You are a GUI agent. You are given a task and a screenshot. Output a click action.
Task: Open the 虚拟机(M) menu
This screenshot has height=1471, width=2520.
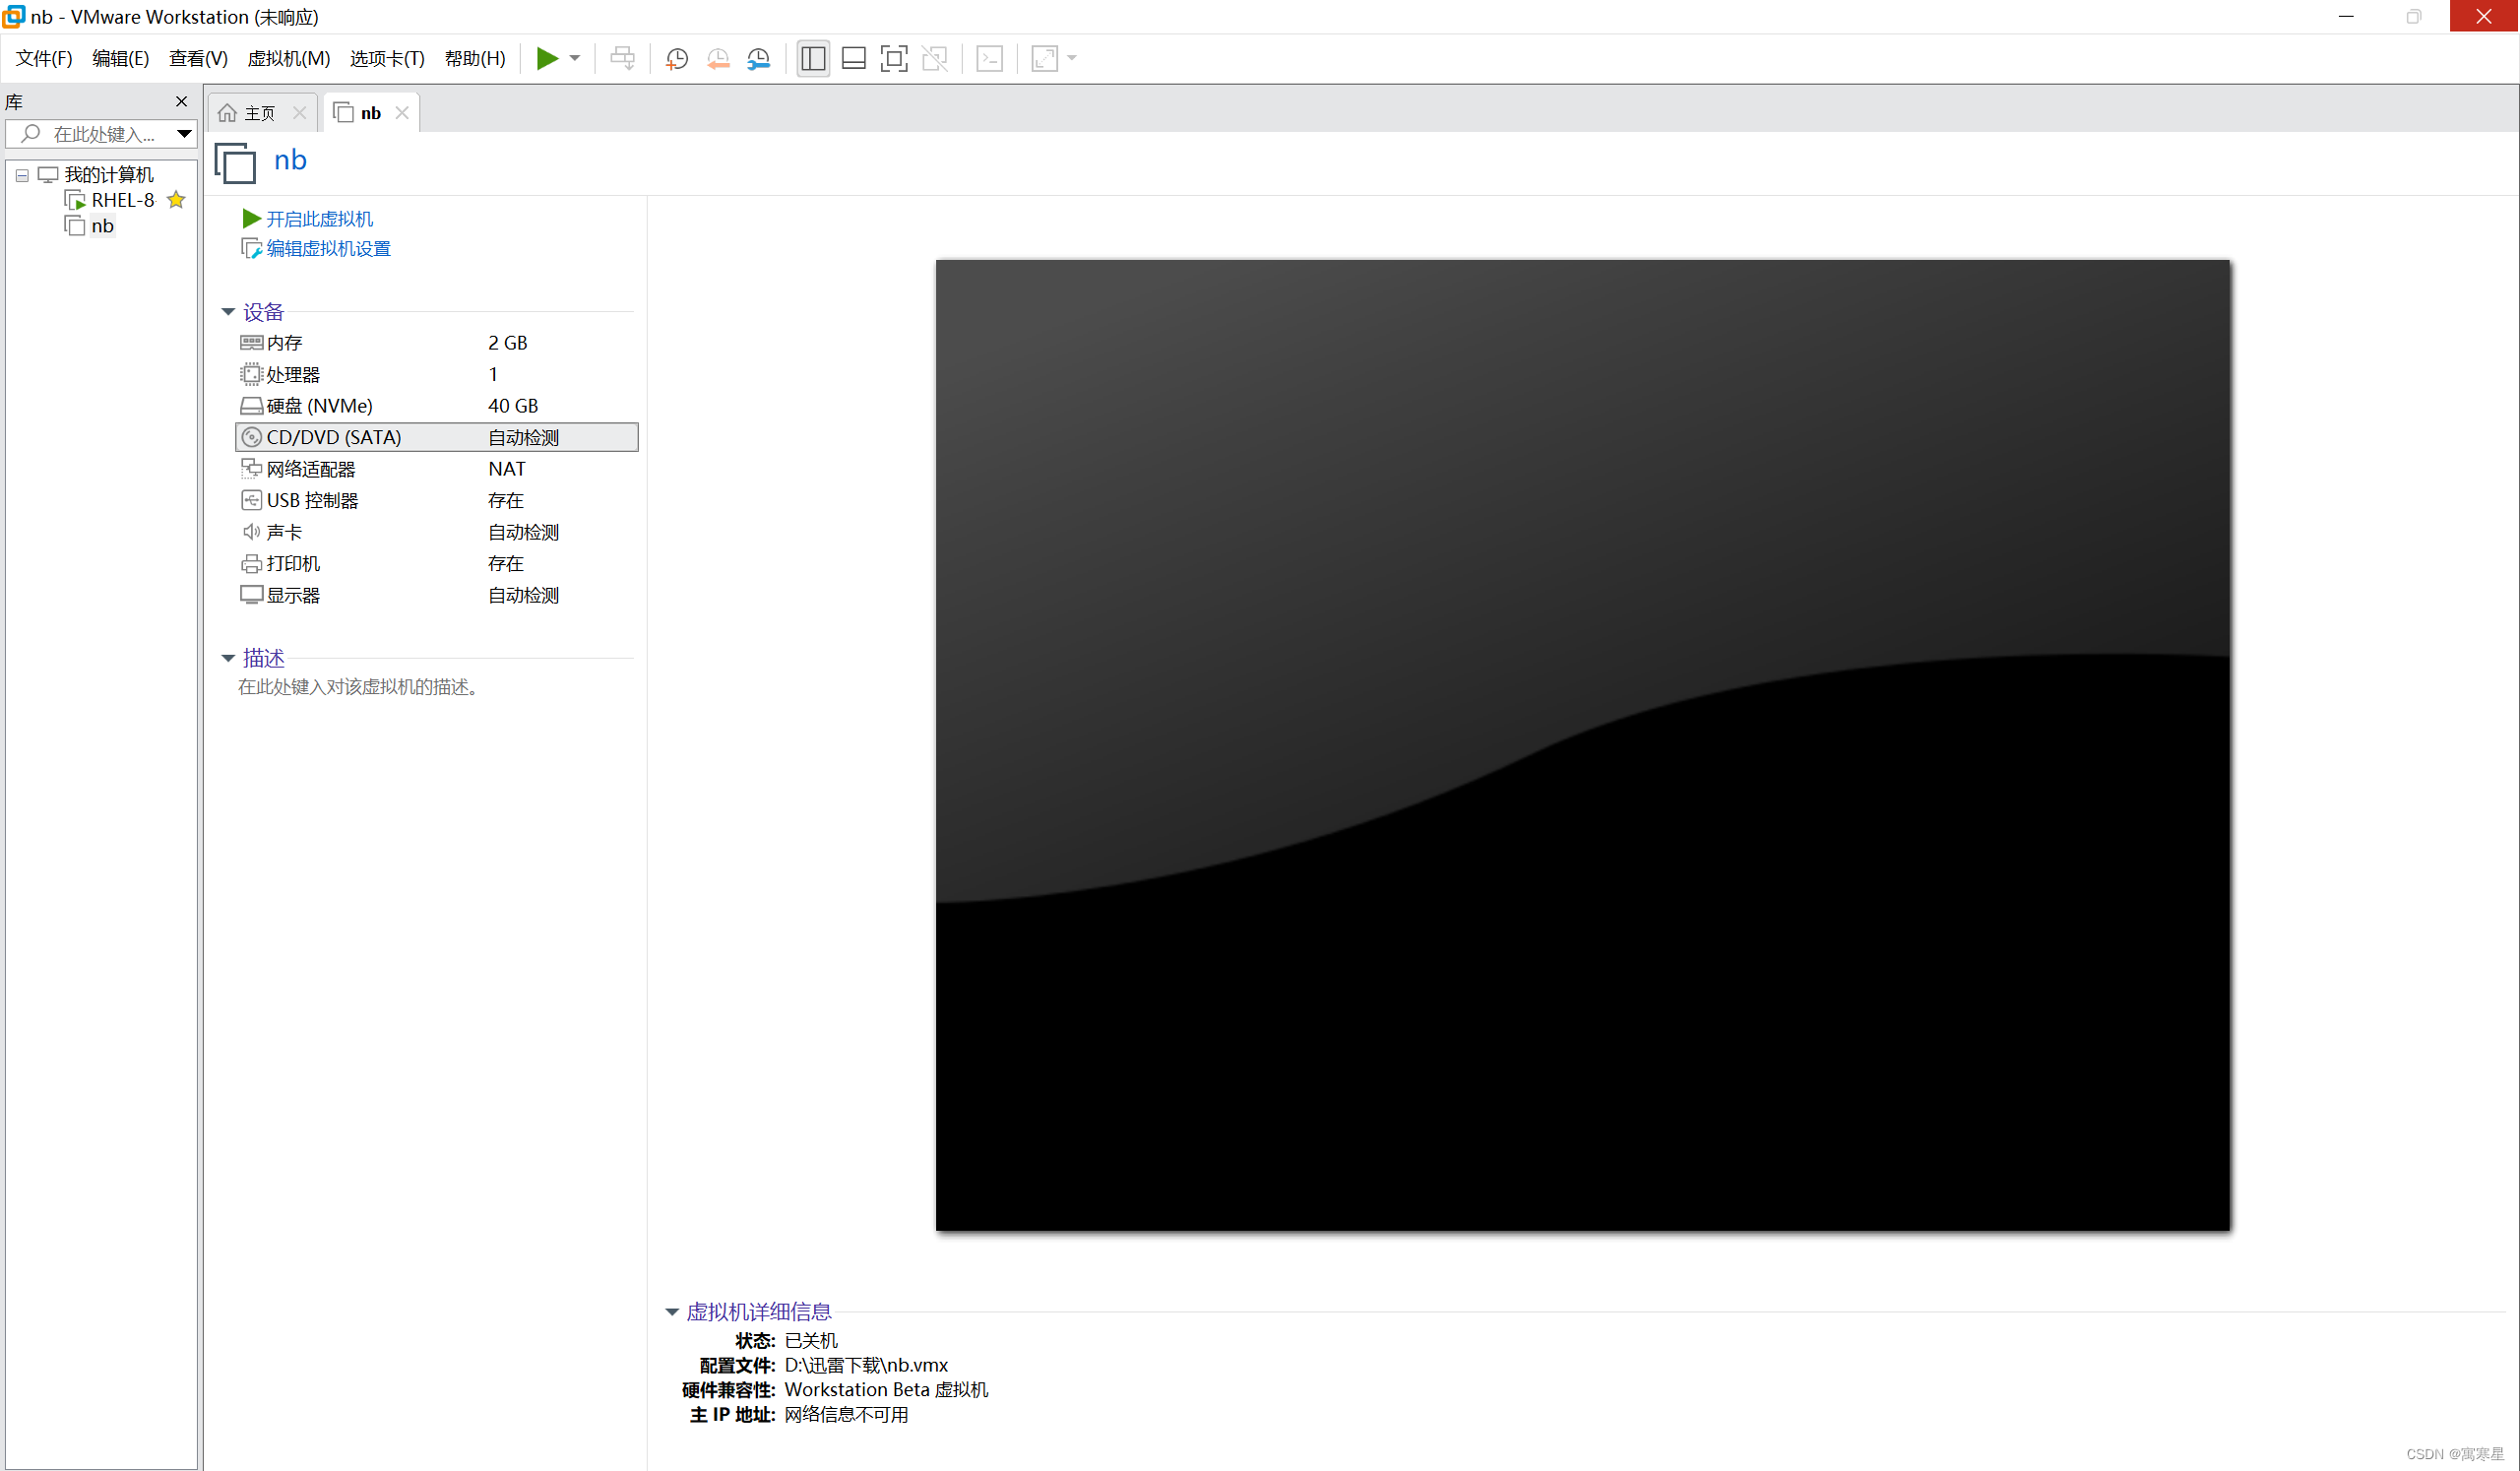(x=288, y=58)
